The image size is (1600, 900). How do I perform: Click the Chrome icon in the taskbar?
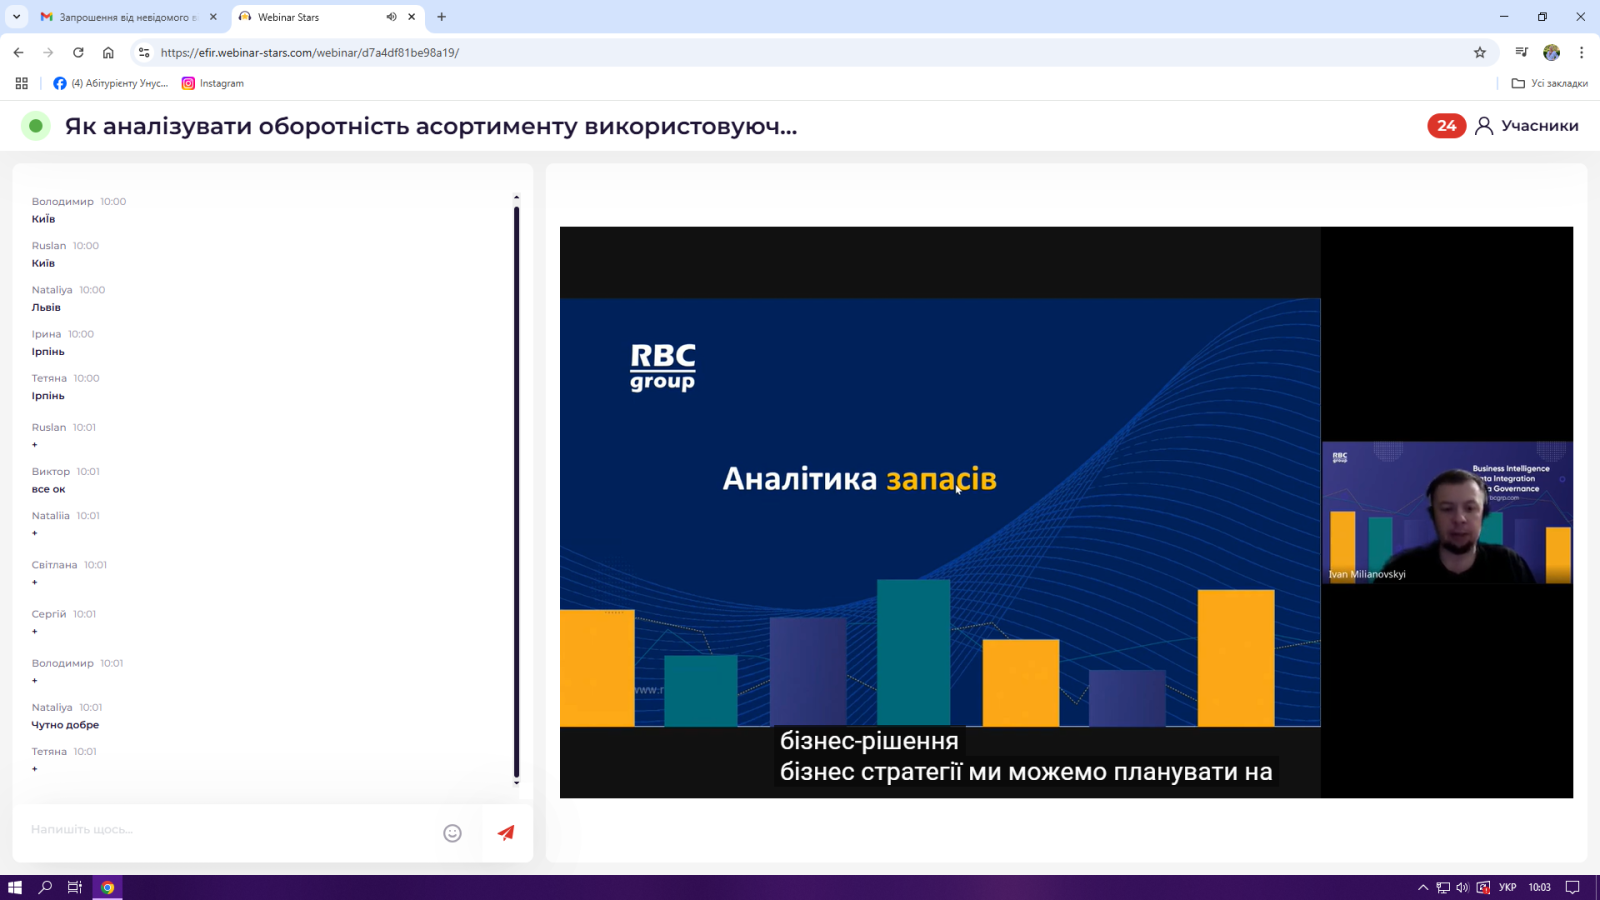tap(107, 887)
